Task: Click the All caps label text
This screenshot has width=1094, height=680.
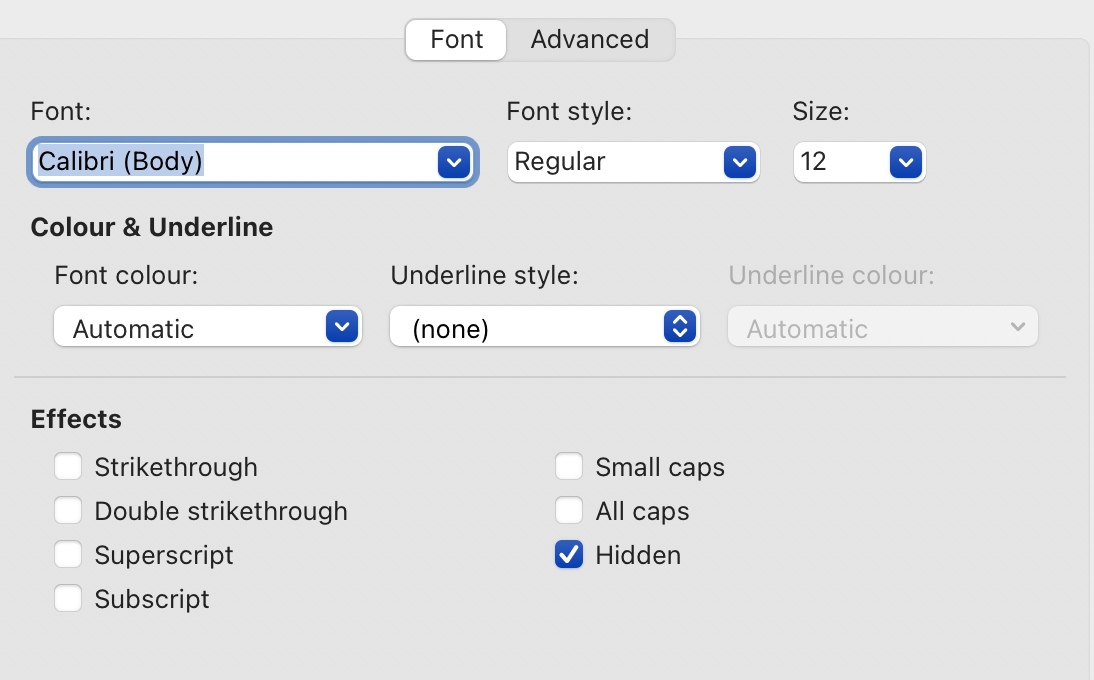Action: (x=643, y=511)
